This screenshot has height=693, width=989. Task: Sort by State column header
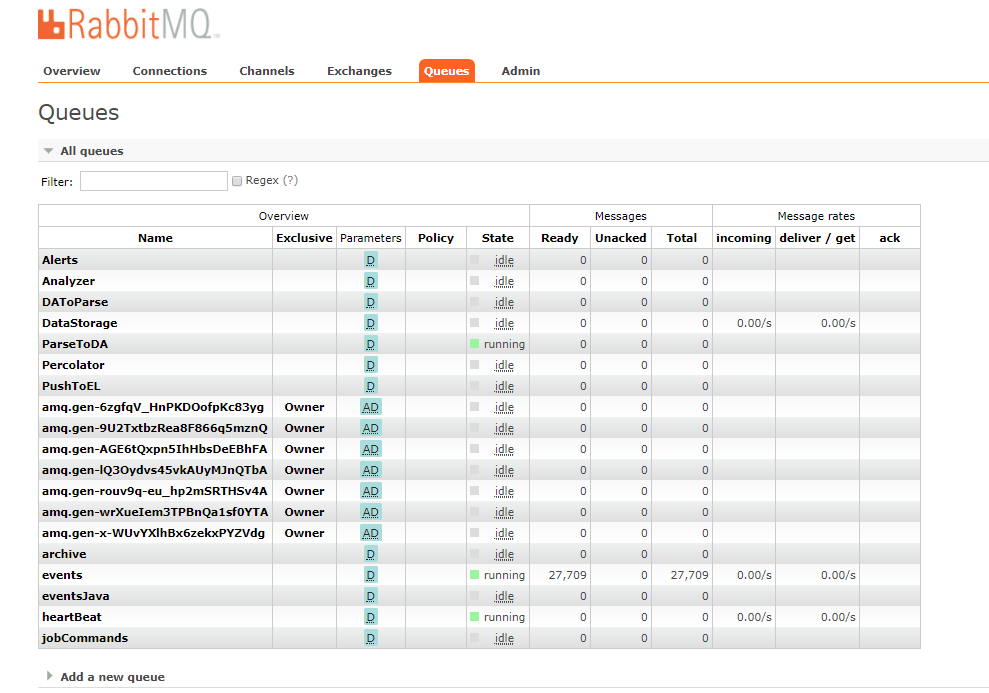498,238
